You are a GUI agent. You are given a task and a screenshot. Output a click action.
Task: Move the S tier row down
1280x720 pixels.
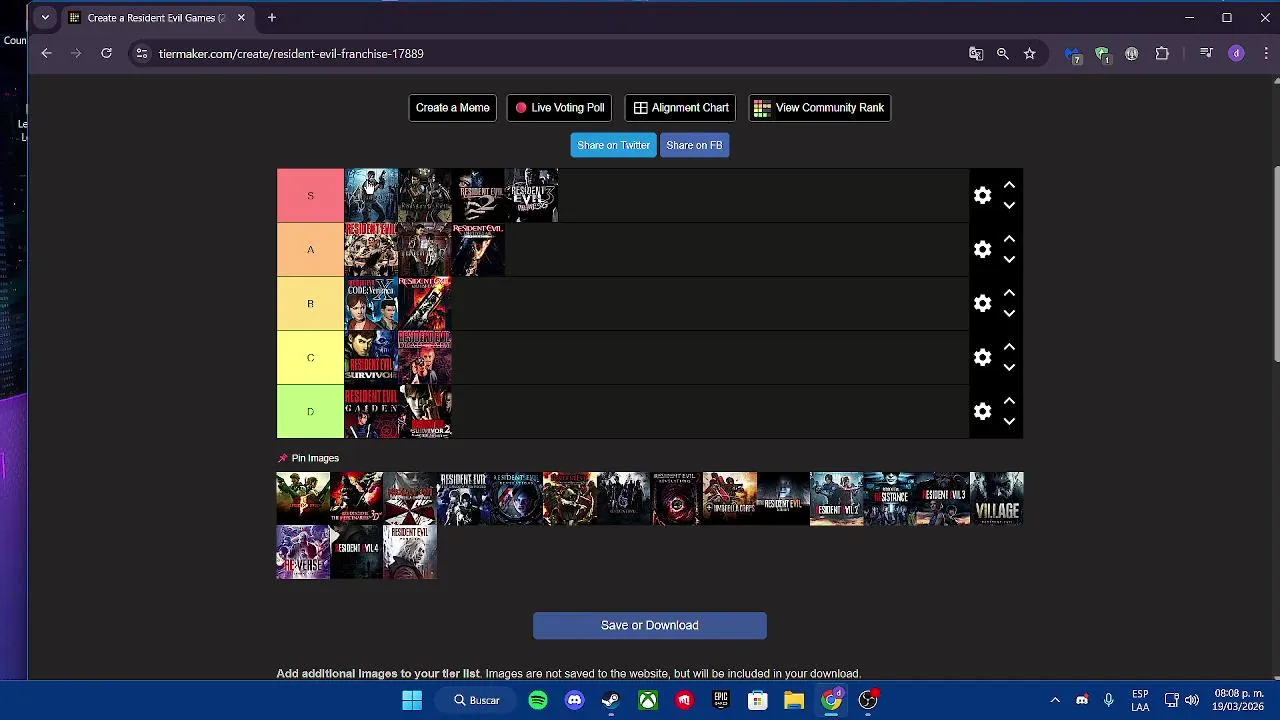pyautogui.click(x=1009, y=205)
